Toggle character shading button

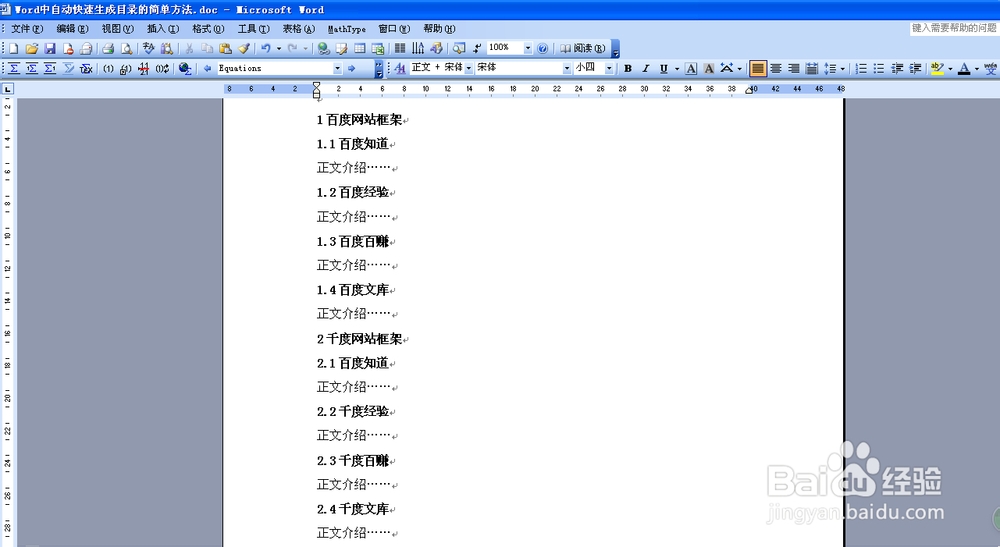(709, 68)
